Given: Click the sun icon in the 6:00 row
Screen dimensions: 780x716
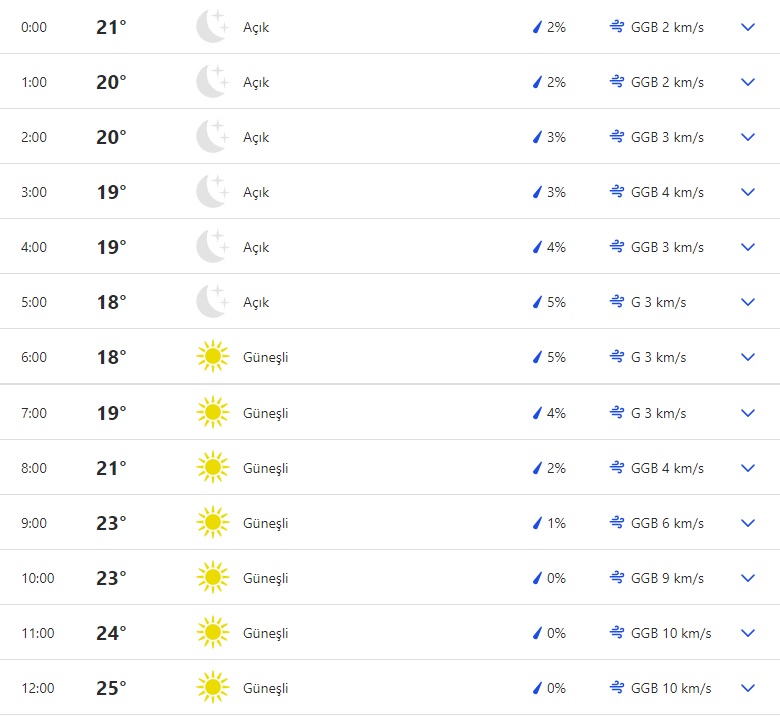Looking at the screenshot, I should click(212, 357).
